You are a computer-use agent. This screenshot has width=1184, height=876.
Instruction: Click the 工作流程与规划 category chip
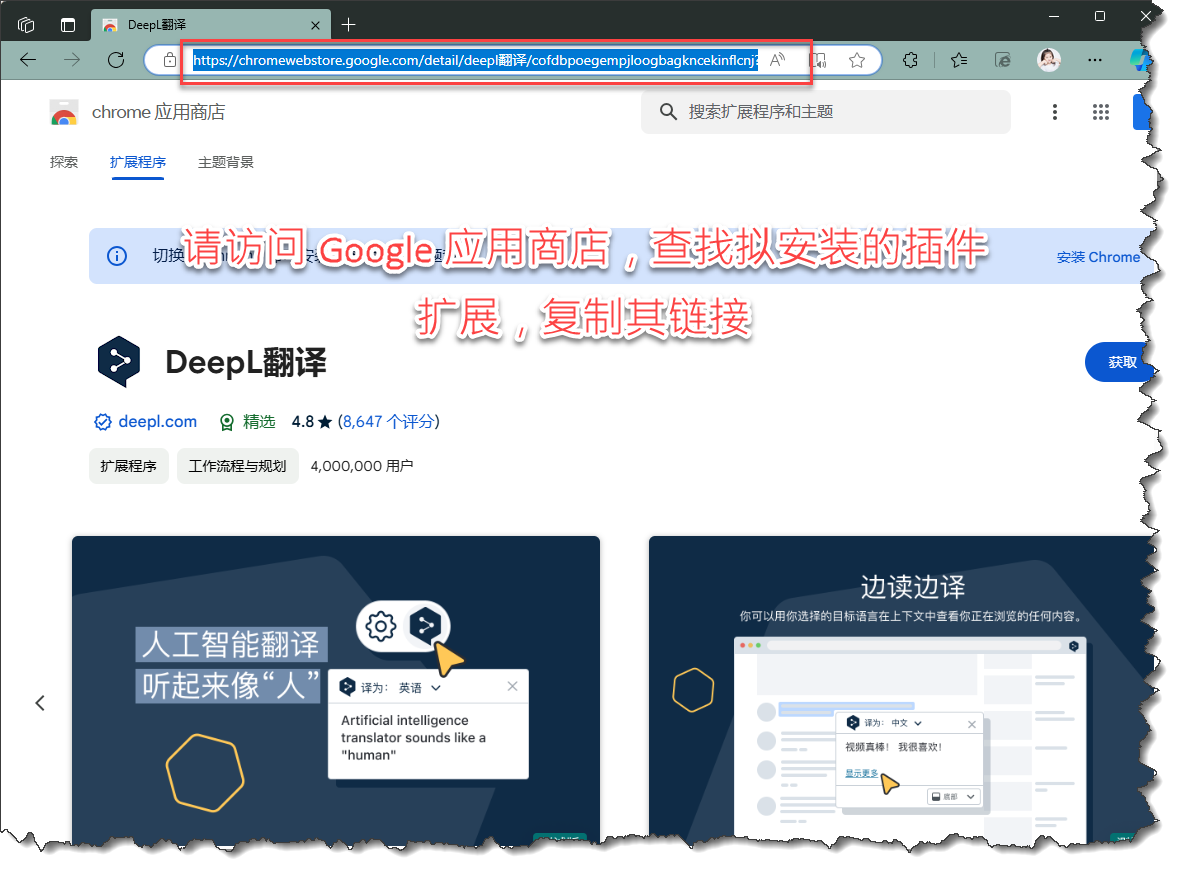tap(238, 466)
